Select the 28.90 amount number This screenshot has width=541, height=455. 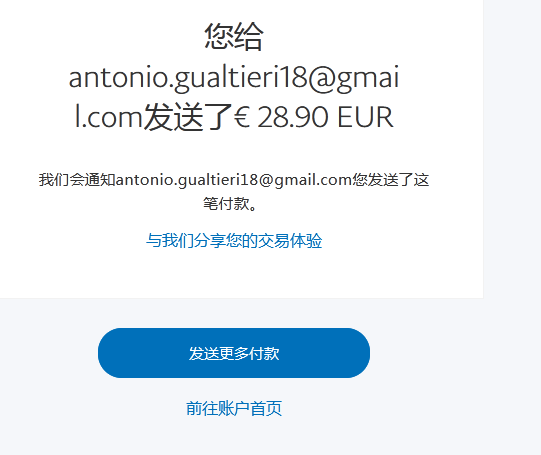click(293, 117)
